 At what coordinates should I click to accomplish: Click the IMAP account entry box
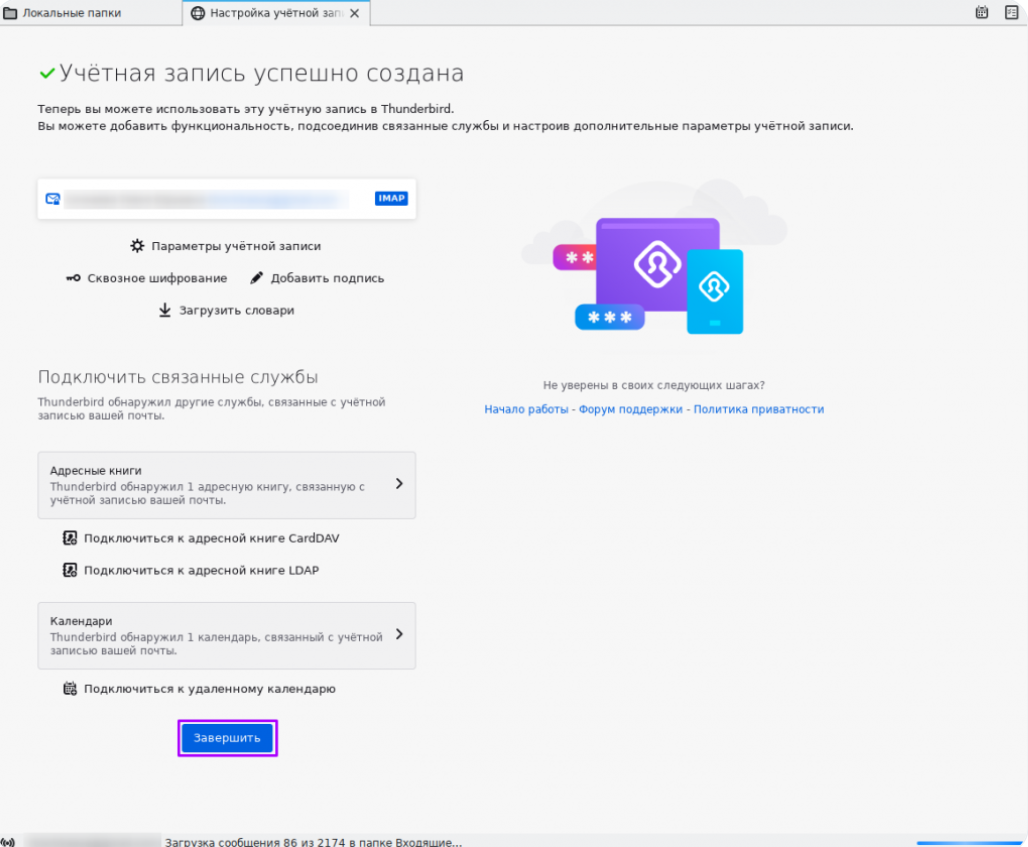pyautogui.click(x=226, y=199)
